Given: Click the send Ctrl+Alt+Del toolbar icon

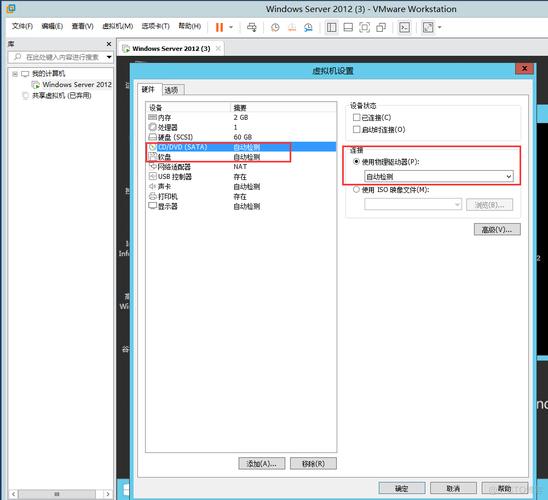Looking at the screenshot, I should tap(252, 27).
